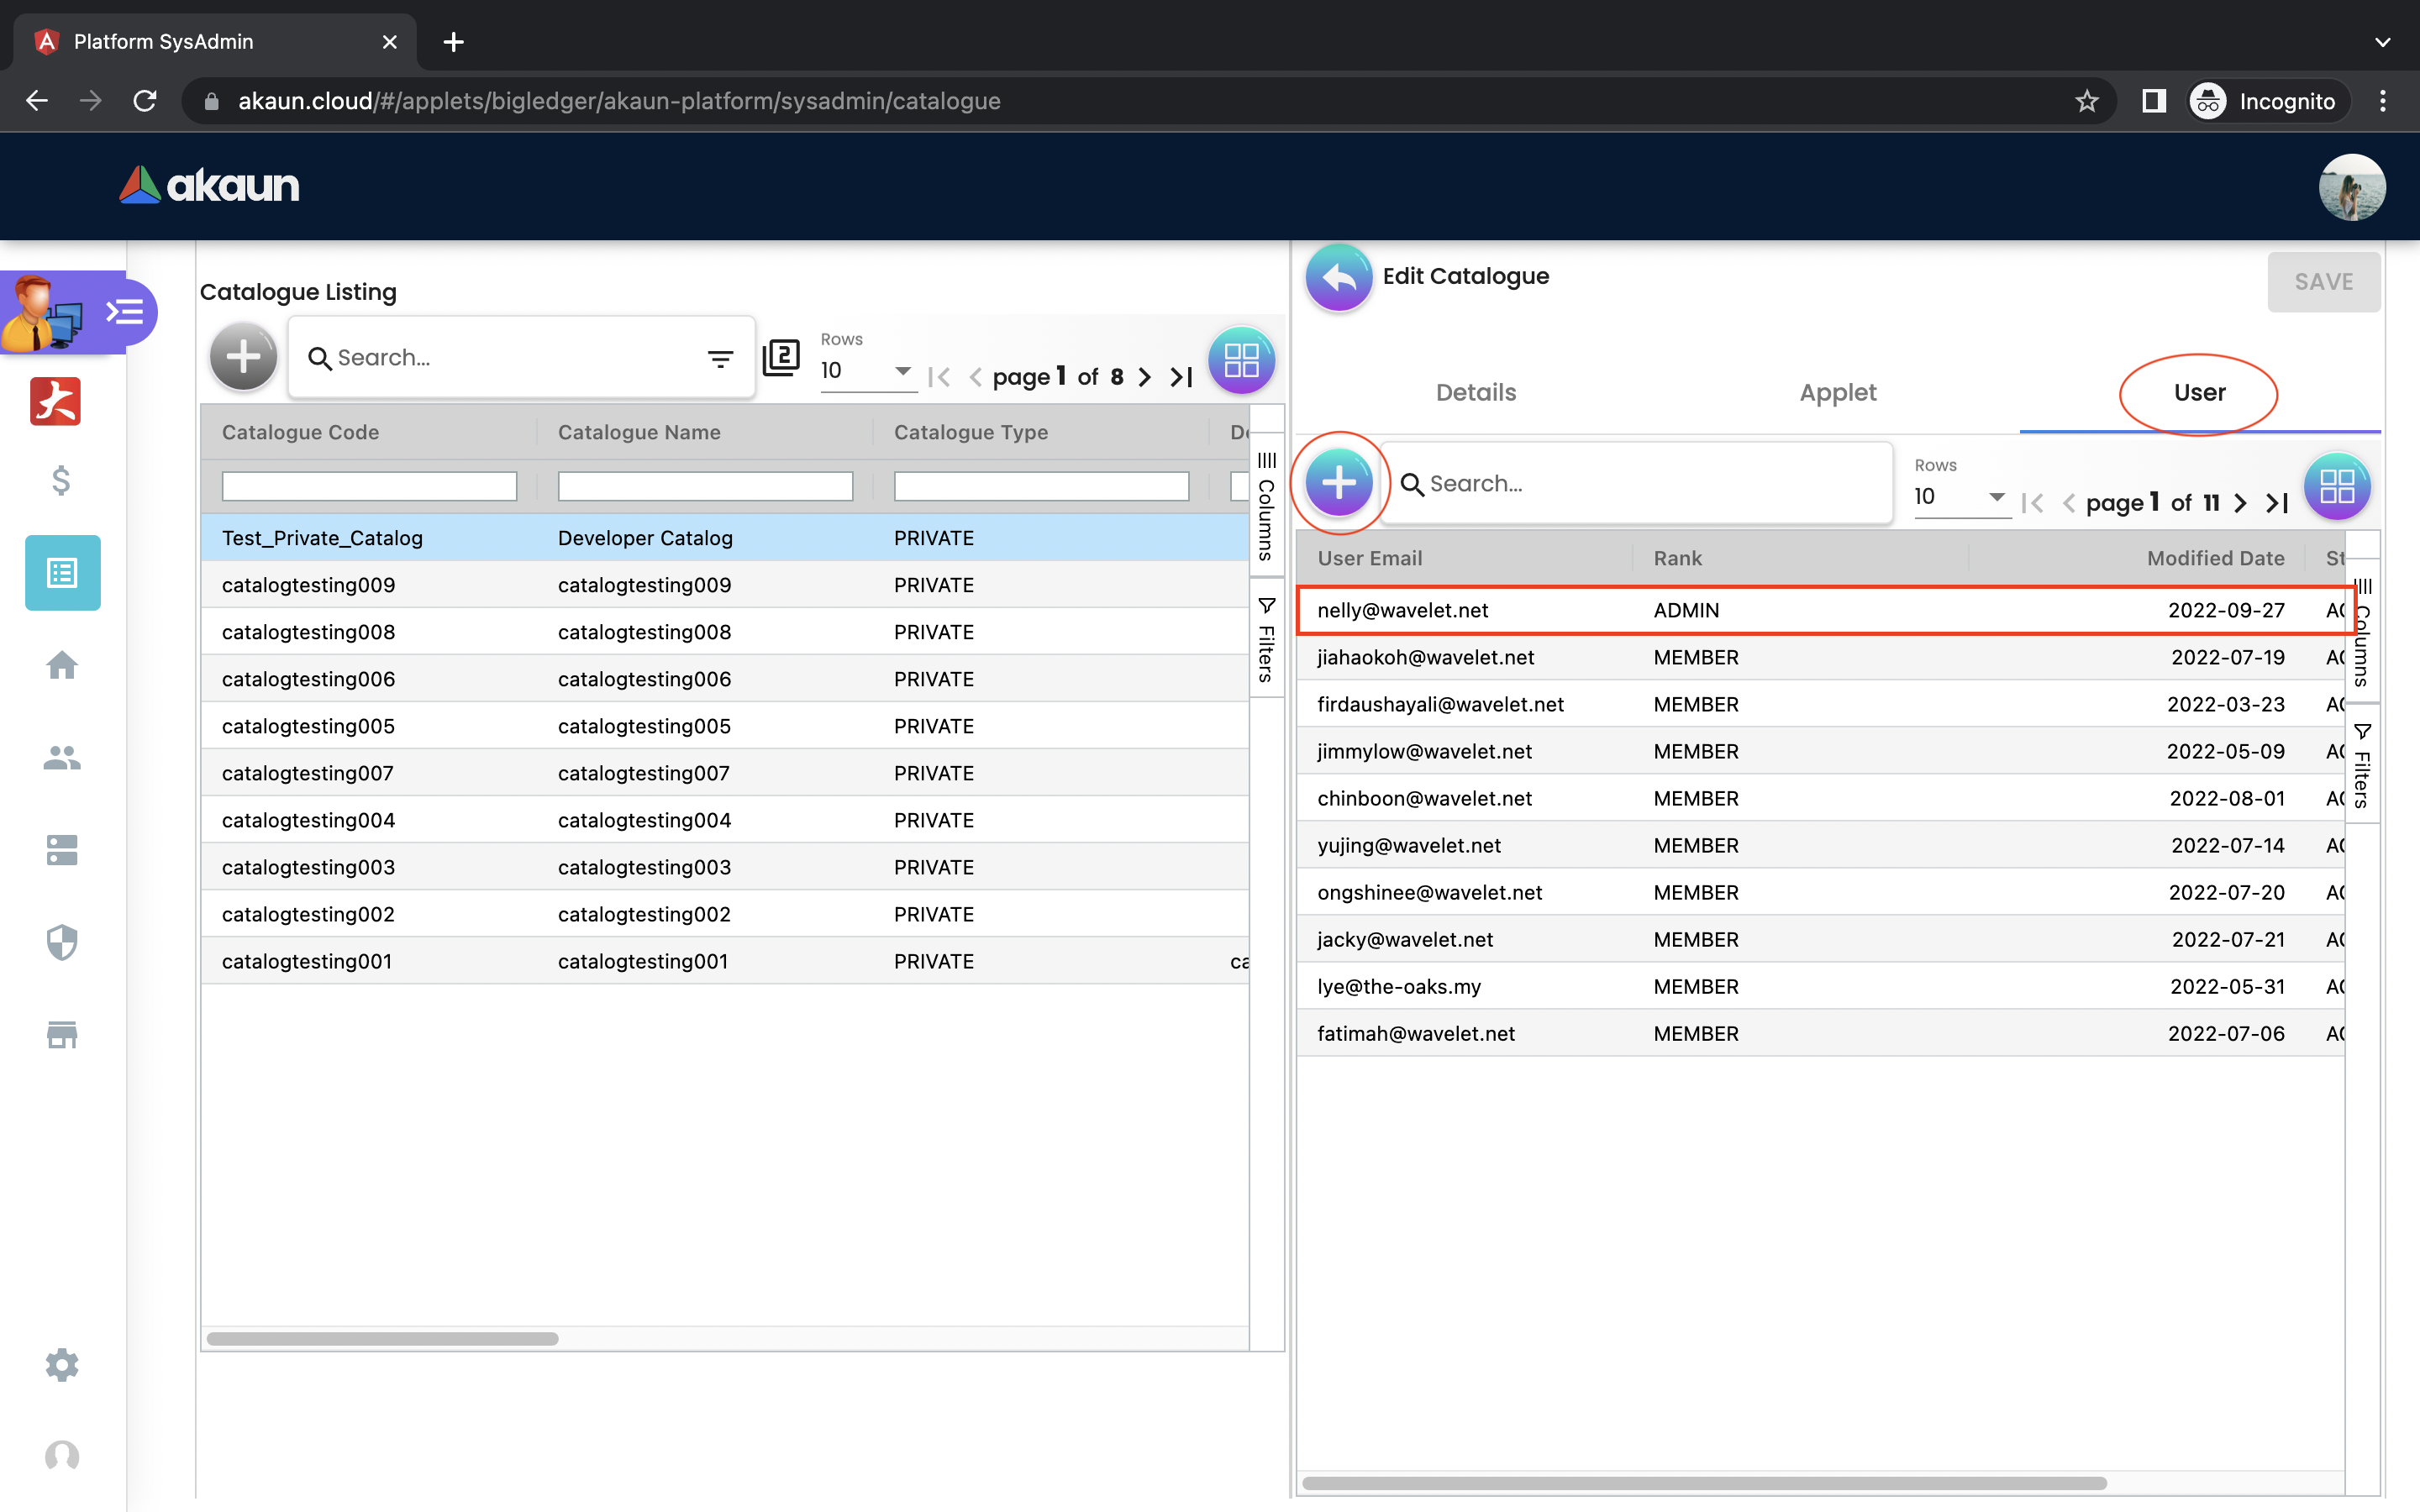Open the Rows dropdown in user panel
This screenshot has height=1512, width=2420.
coord(1960,497)
